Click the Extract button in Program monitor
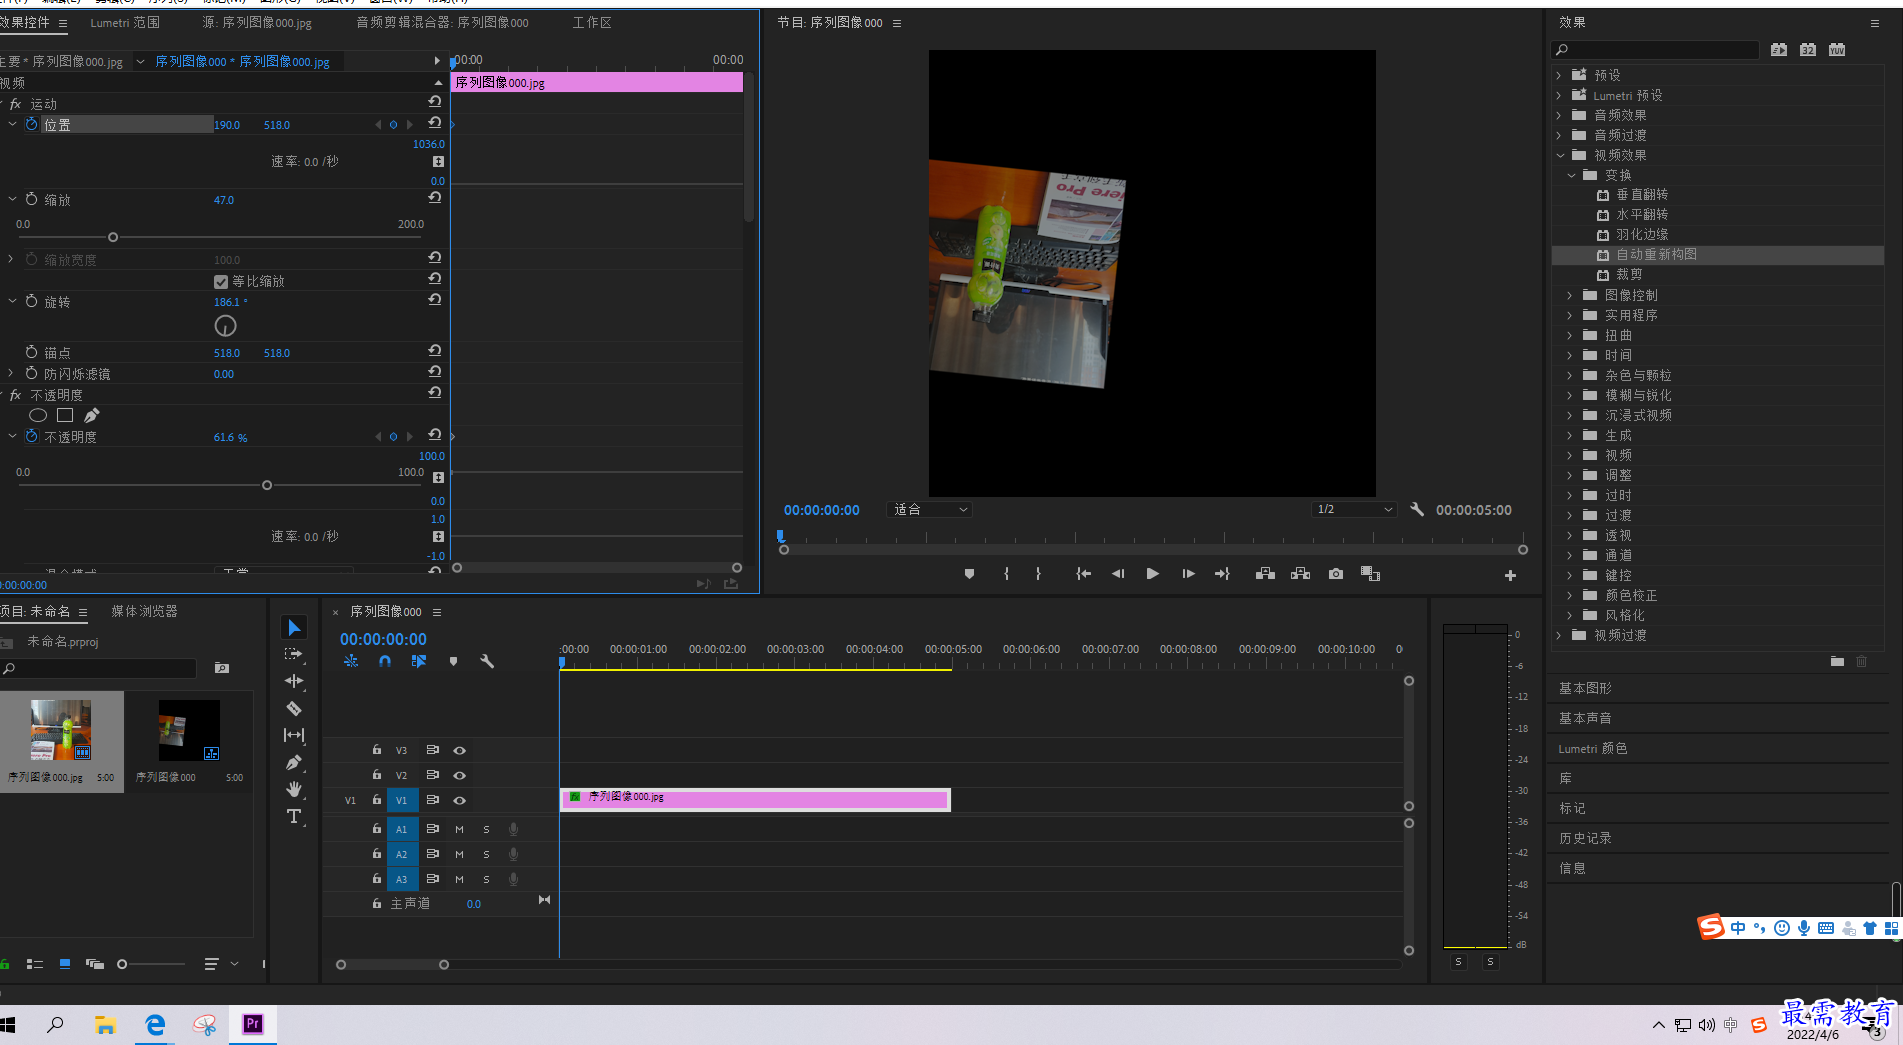The width and height of the screenshot is (1903, 1045). (1300, 574)
